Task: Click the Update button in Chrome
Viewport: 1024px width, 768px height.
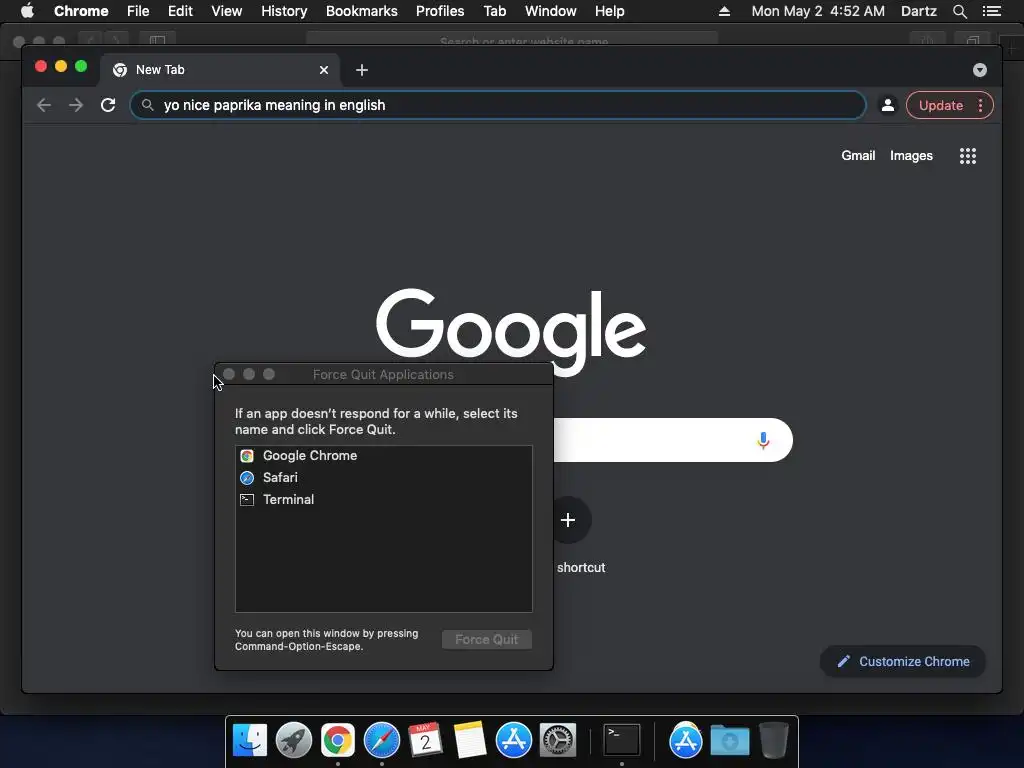Action: 940,105
